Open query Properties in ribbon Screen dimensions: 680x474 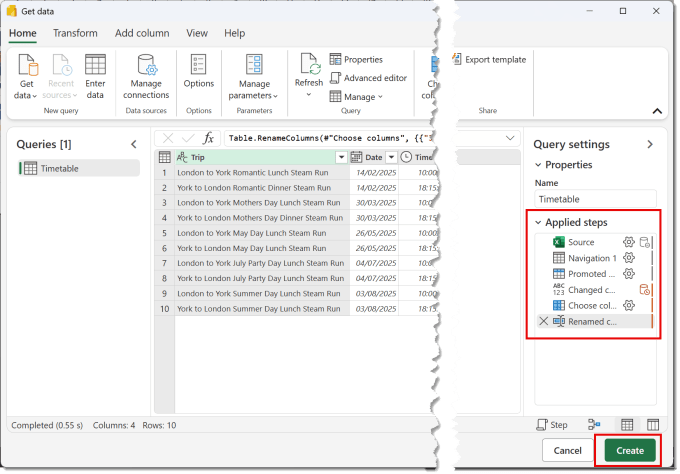point(356,59)
